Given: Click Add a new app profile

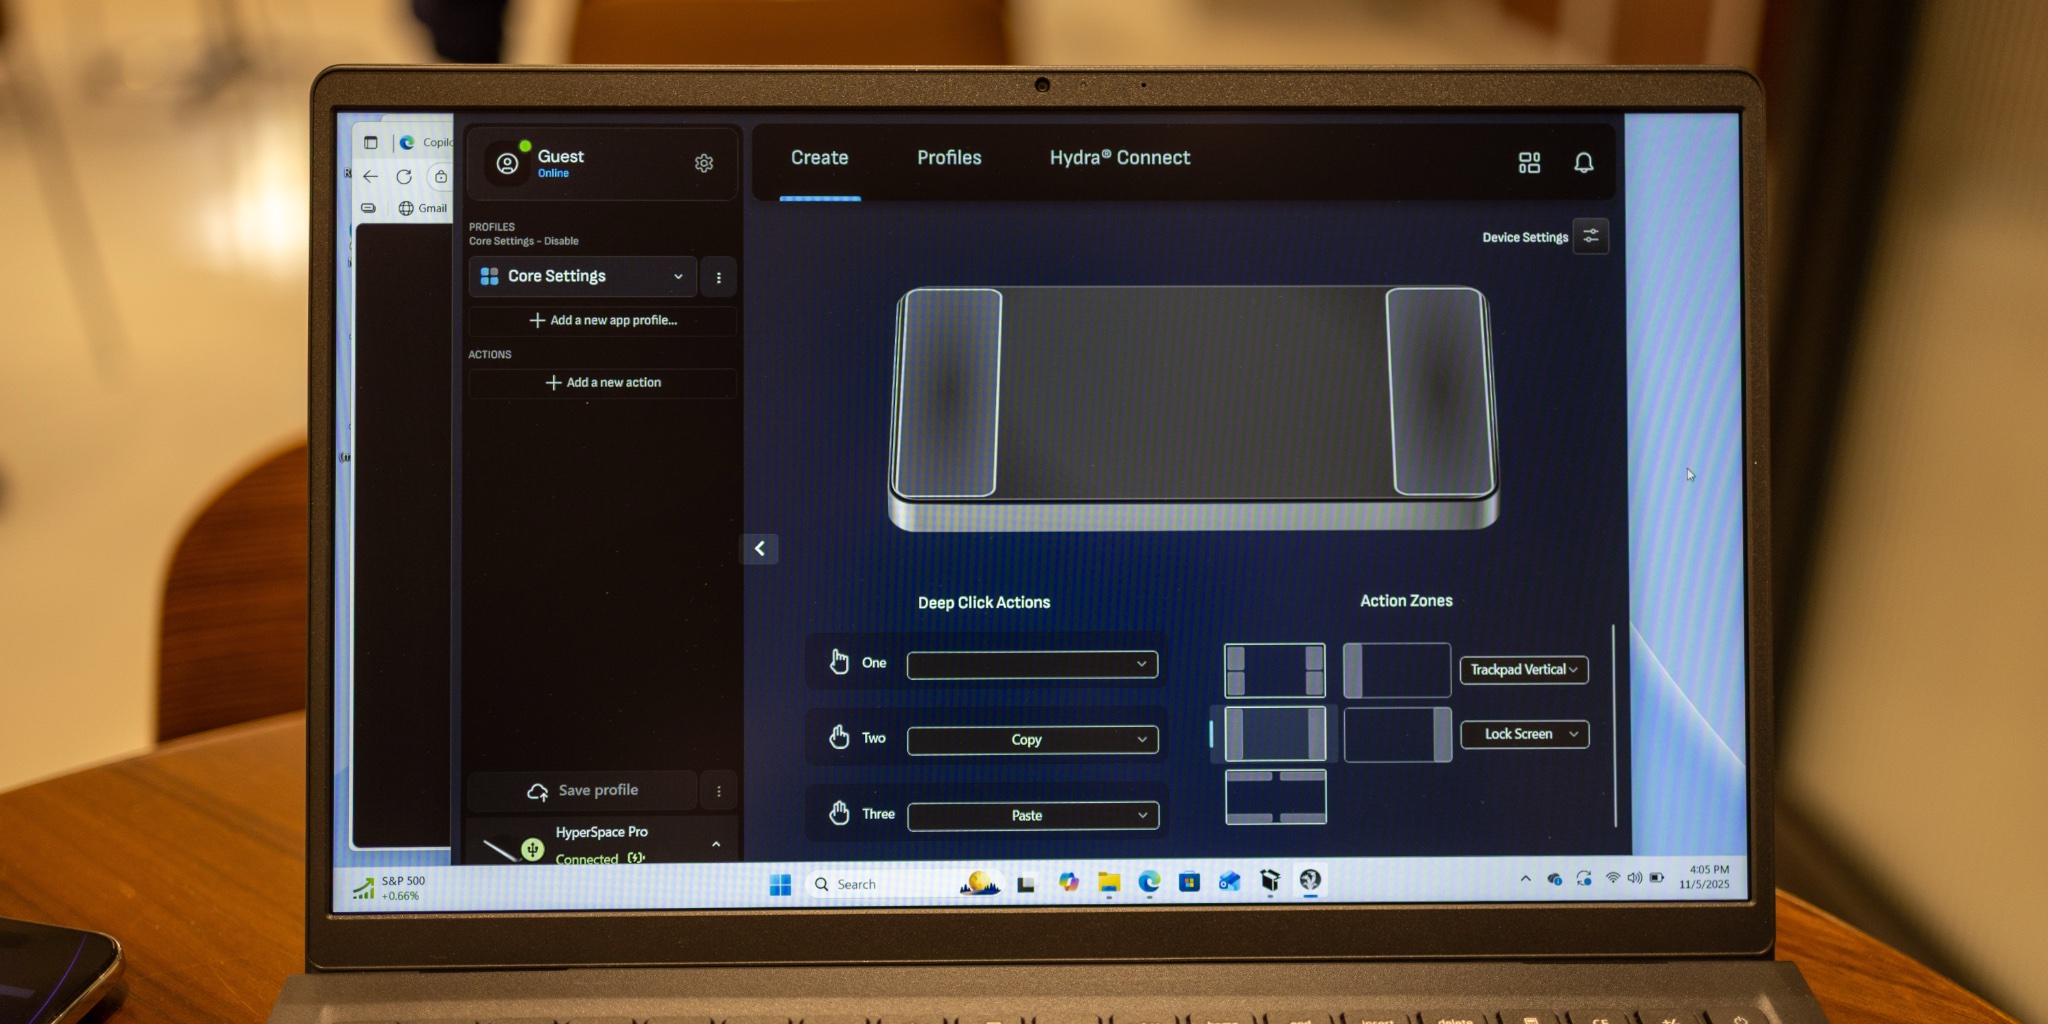Looking at the screenshot, I should click(601, 321).
